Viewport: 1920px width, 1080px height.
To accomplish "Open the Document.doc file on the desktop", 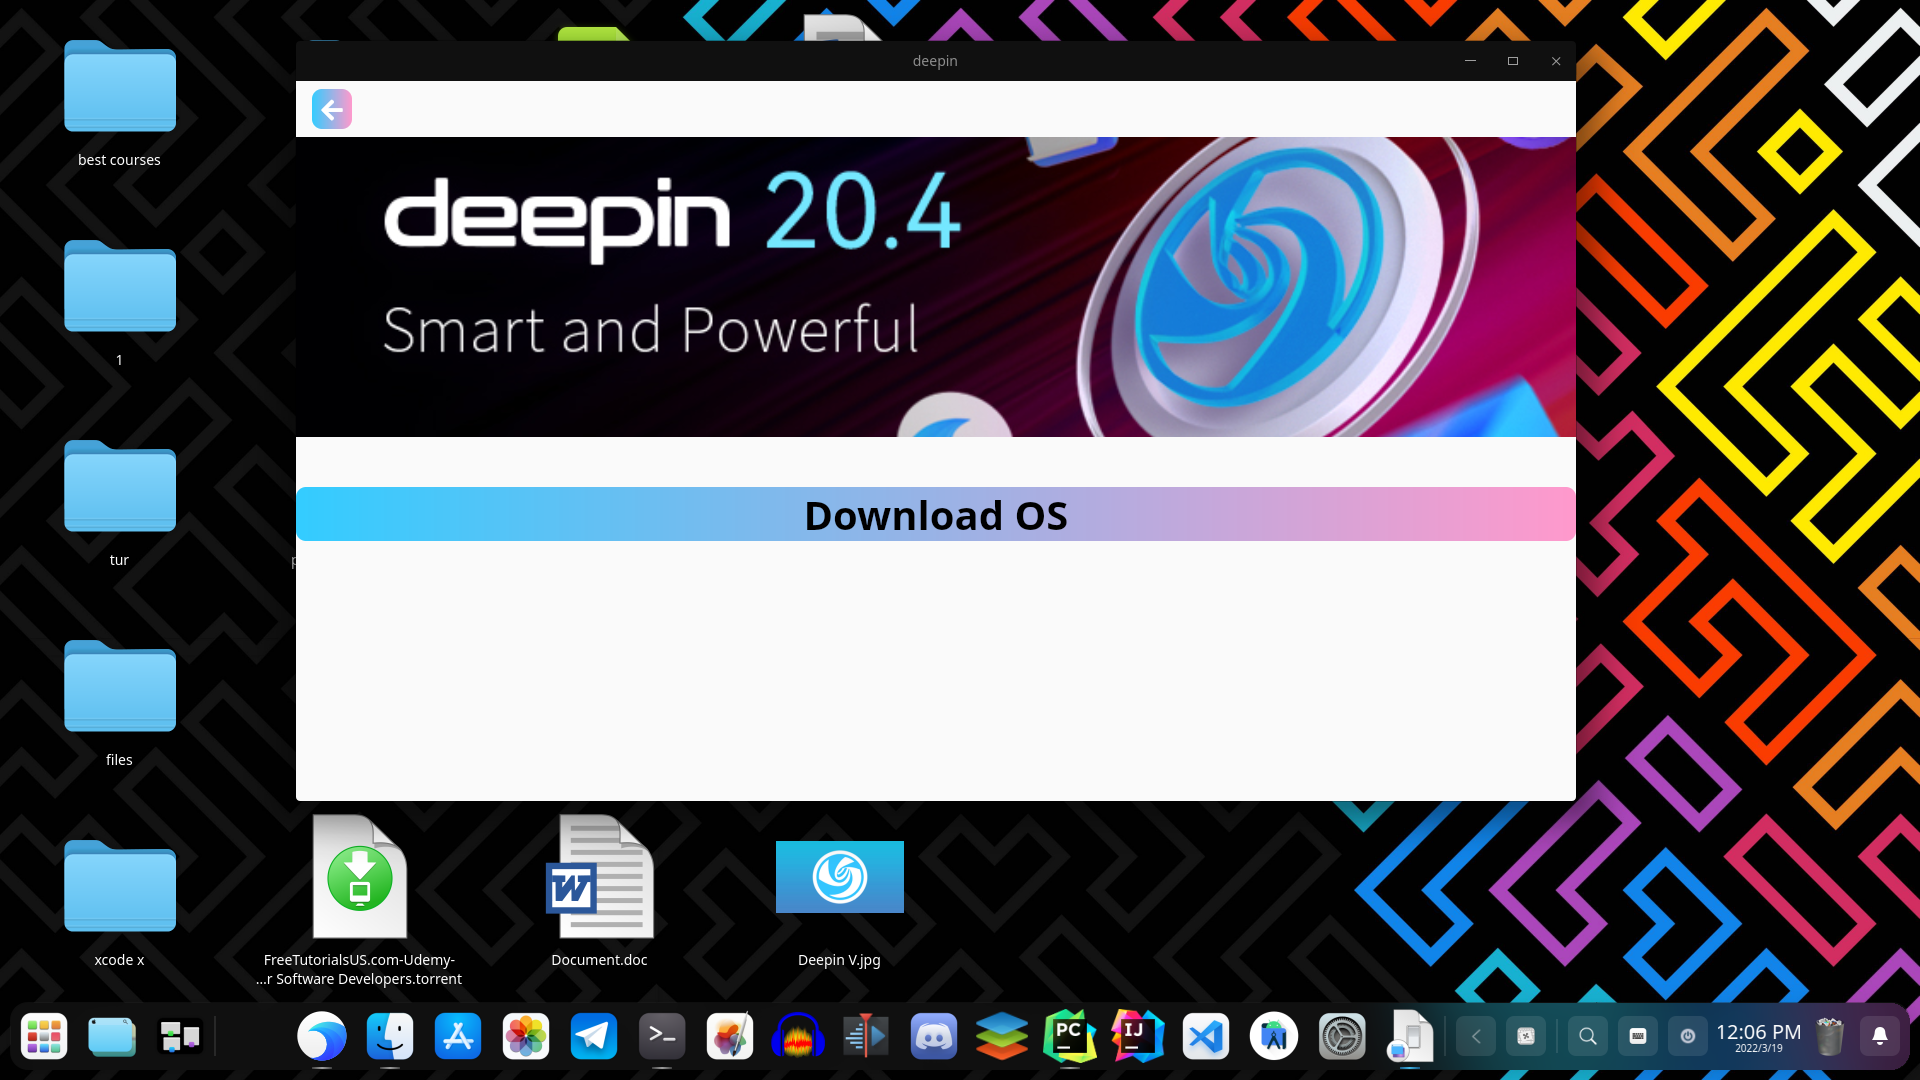I will pos(598,877).
